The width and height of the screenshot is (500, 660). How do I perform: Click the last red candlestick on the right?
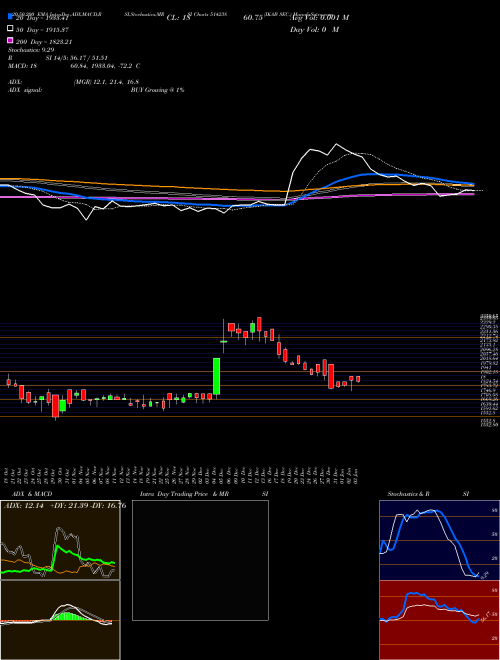(358, 379)
